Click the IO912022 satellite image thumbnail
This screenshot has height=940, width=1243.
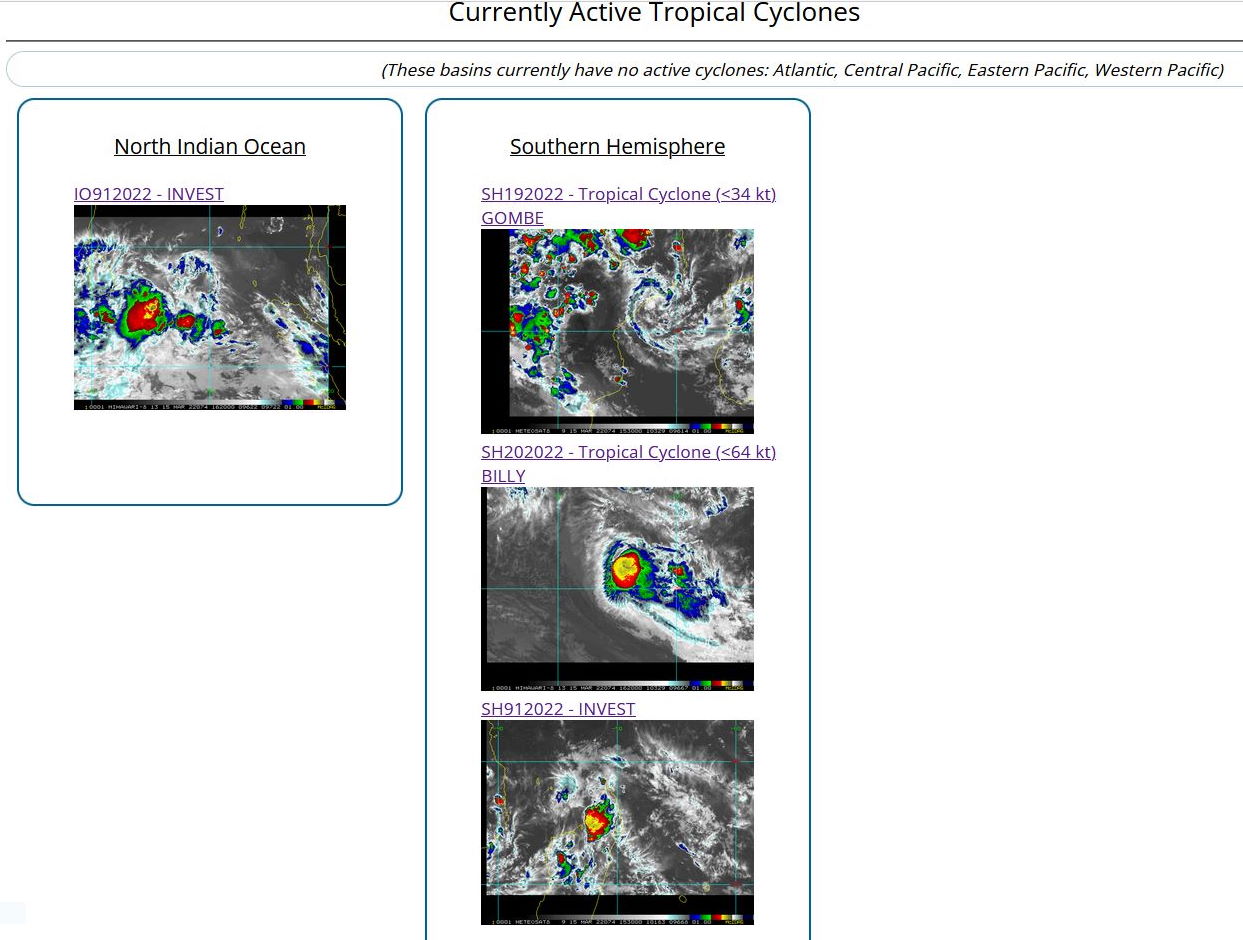point(209,307)
